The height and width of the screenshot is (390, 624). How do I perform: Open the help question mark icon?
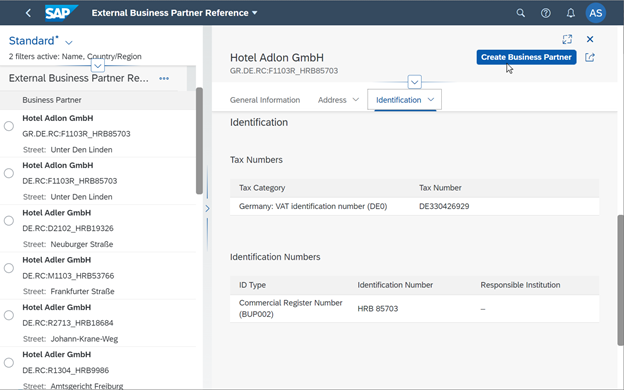pos(546,13)
